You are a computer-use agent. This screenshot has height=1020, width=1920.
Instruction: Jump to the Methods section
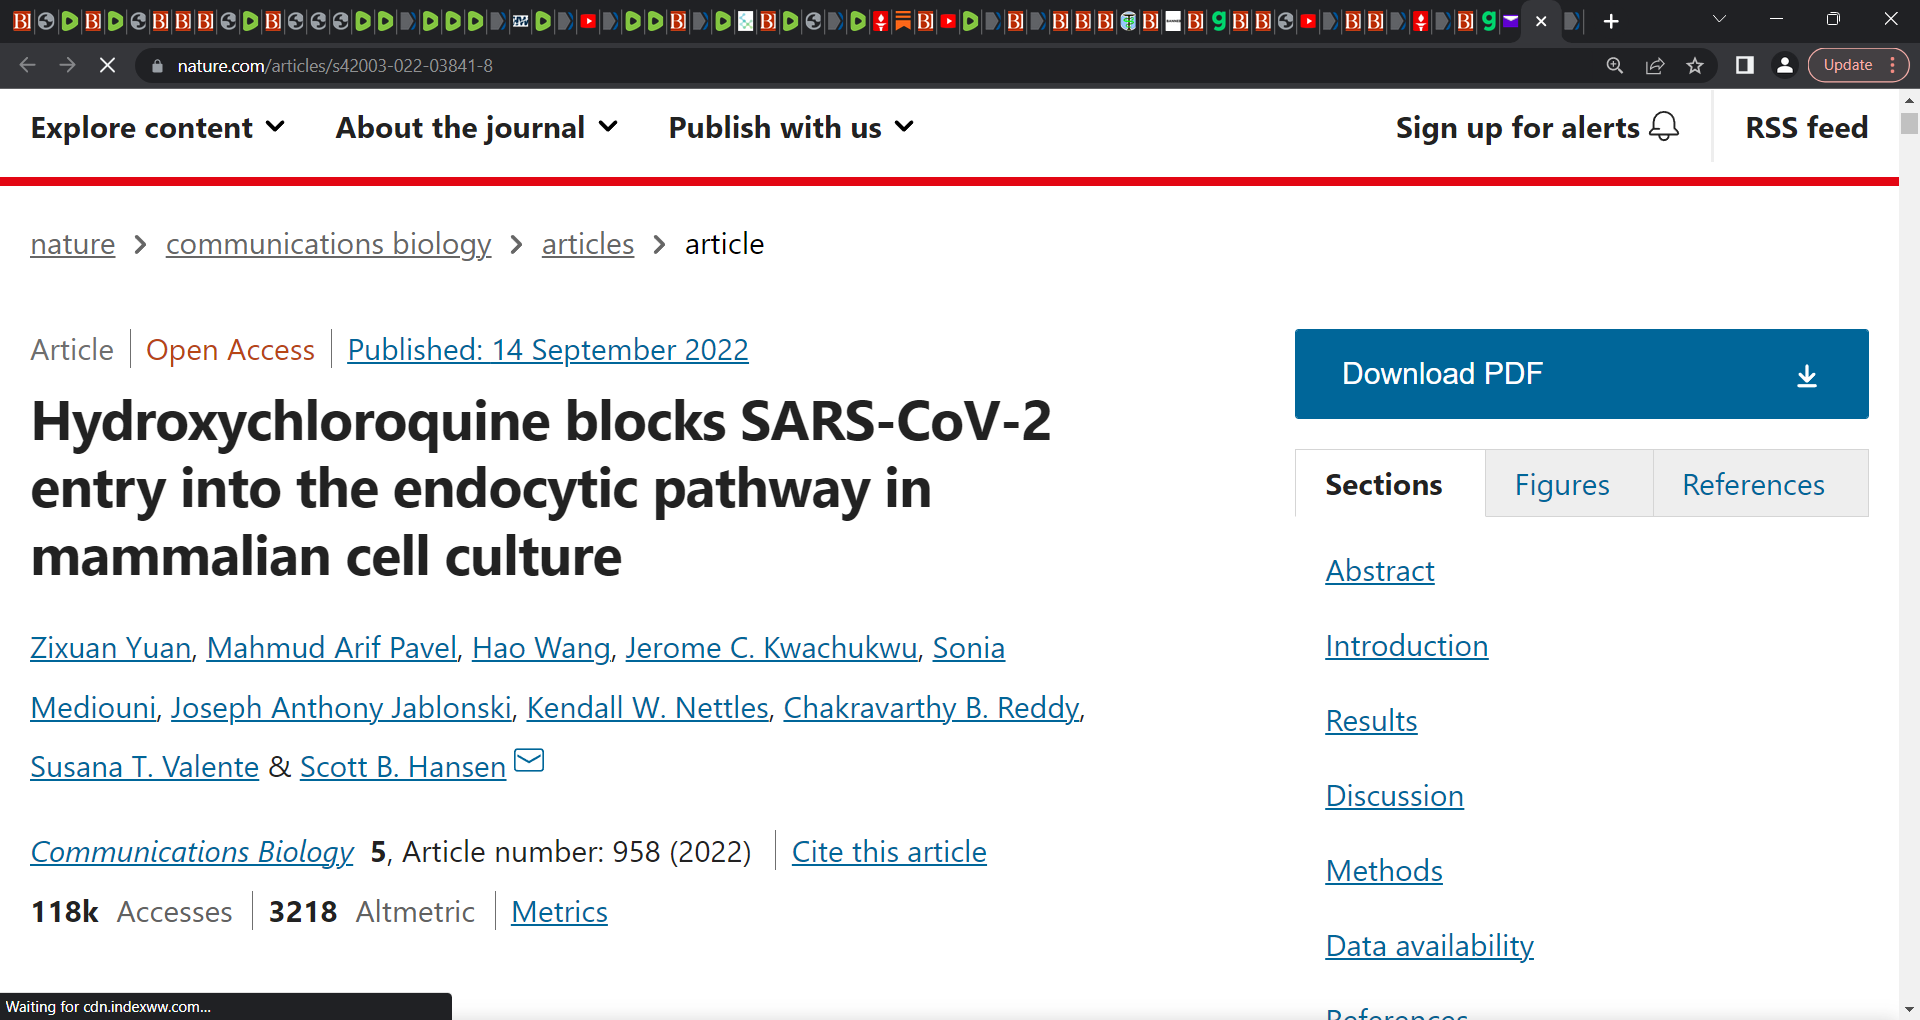1384,871
